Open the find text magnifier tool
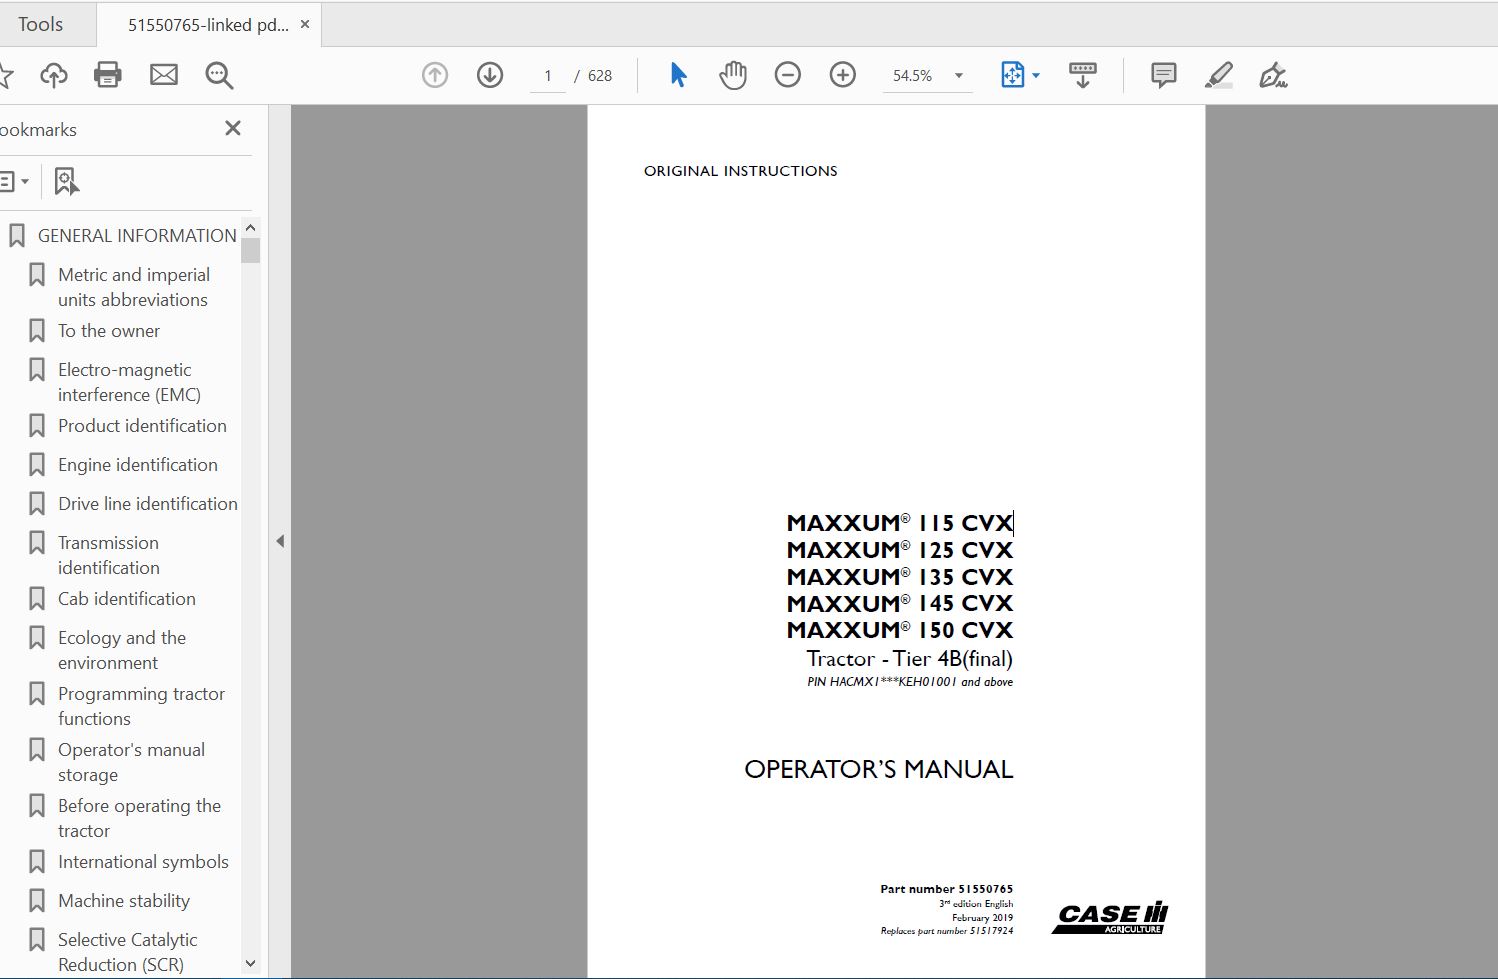1498x979 pixels. (x=219, y=75)
